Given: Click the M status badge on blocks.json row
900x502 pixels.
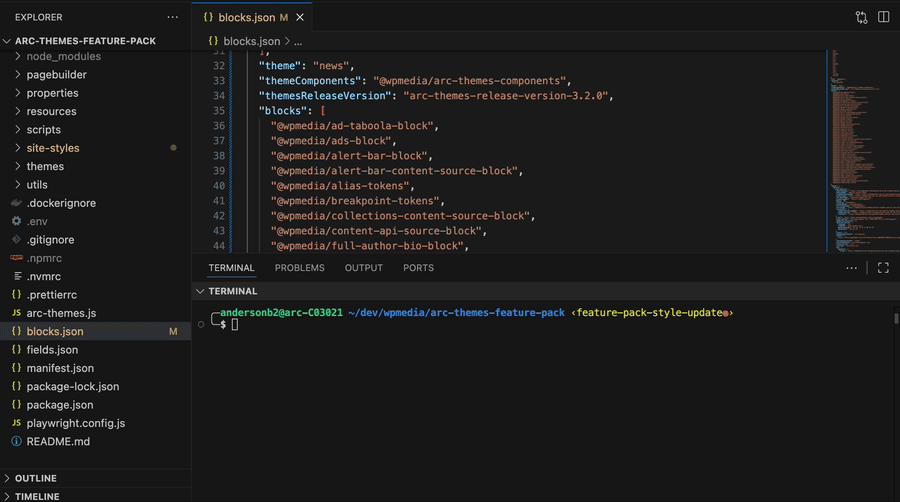Looking at the screenshot, I should click(173, 332).
